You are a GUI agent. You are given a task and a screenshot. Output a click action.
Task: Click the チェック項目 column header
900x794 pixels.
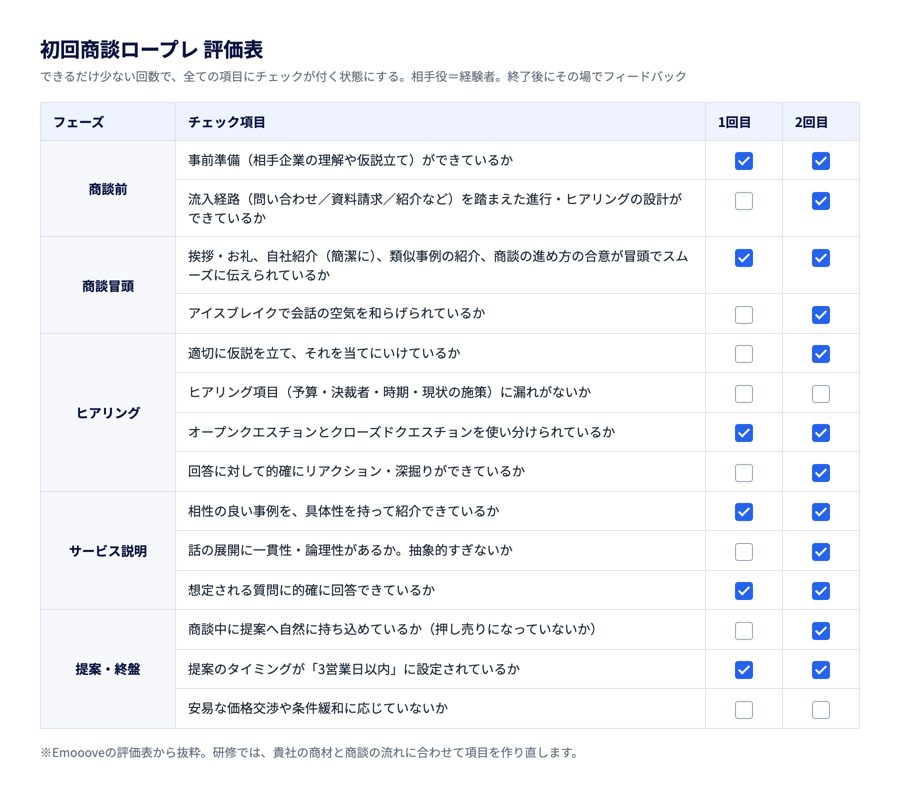(x=440, y=122)
